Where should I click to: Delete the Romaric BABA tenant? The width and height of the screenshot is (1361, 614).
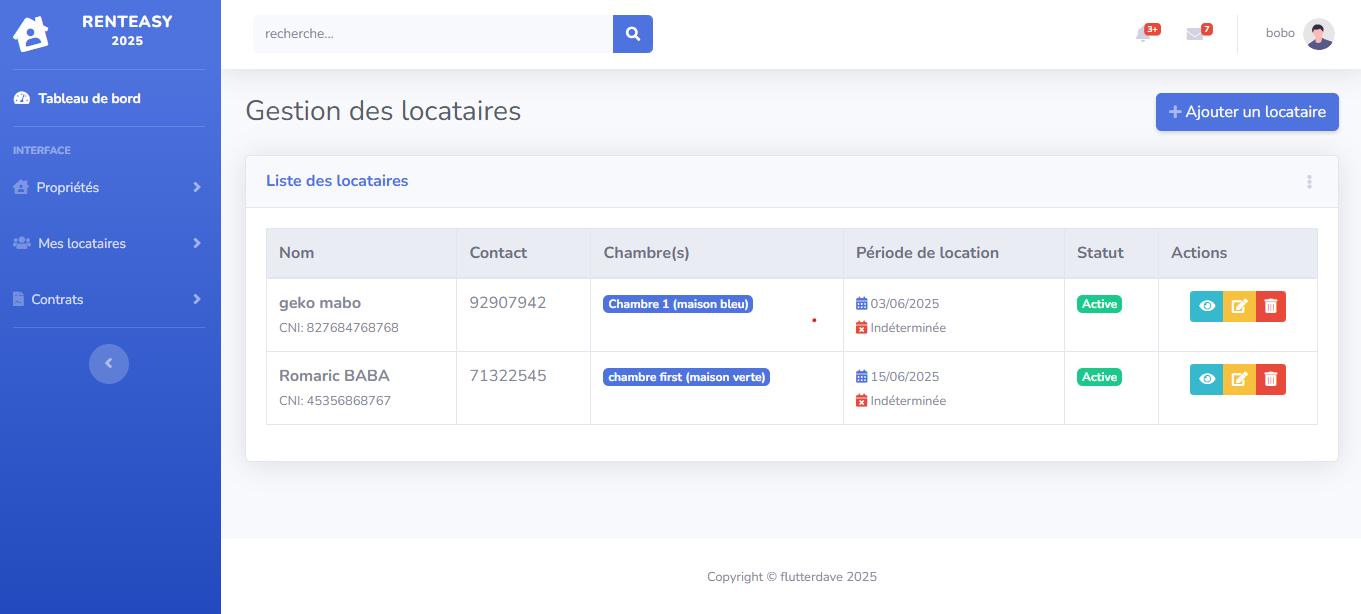(x=1271, y=379)
